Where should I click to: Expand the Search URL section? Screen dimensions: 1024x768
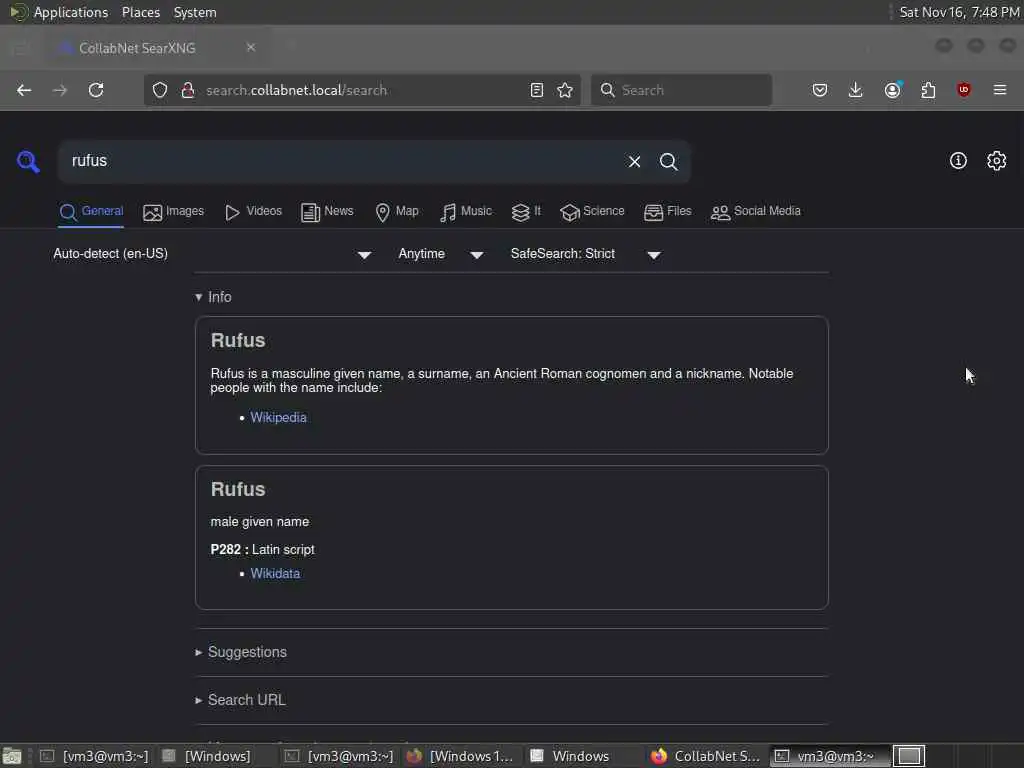pyautogui.click(x=240, y=700)
